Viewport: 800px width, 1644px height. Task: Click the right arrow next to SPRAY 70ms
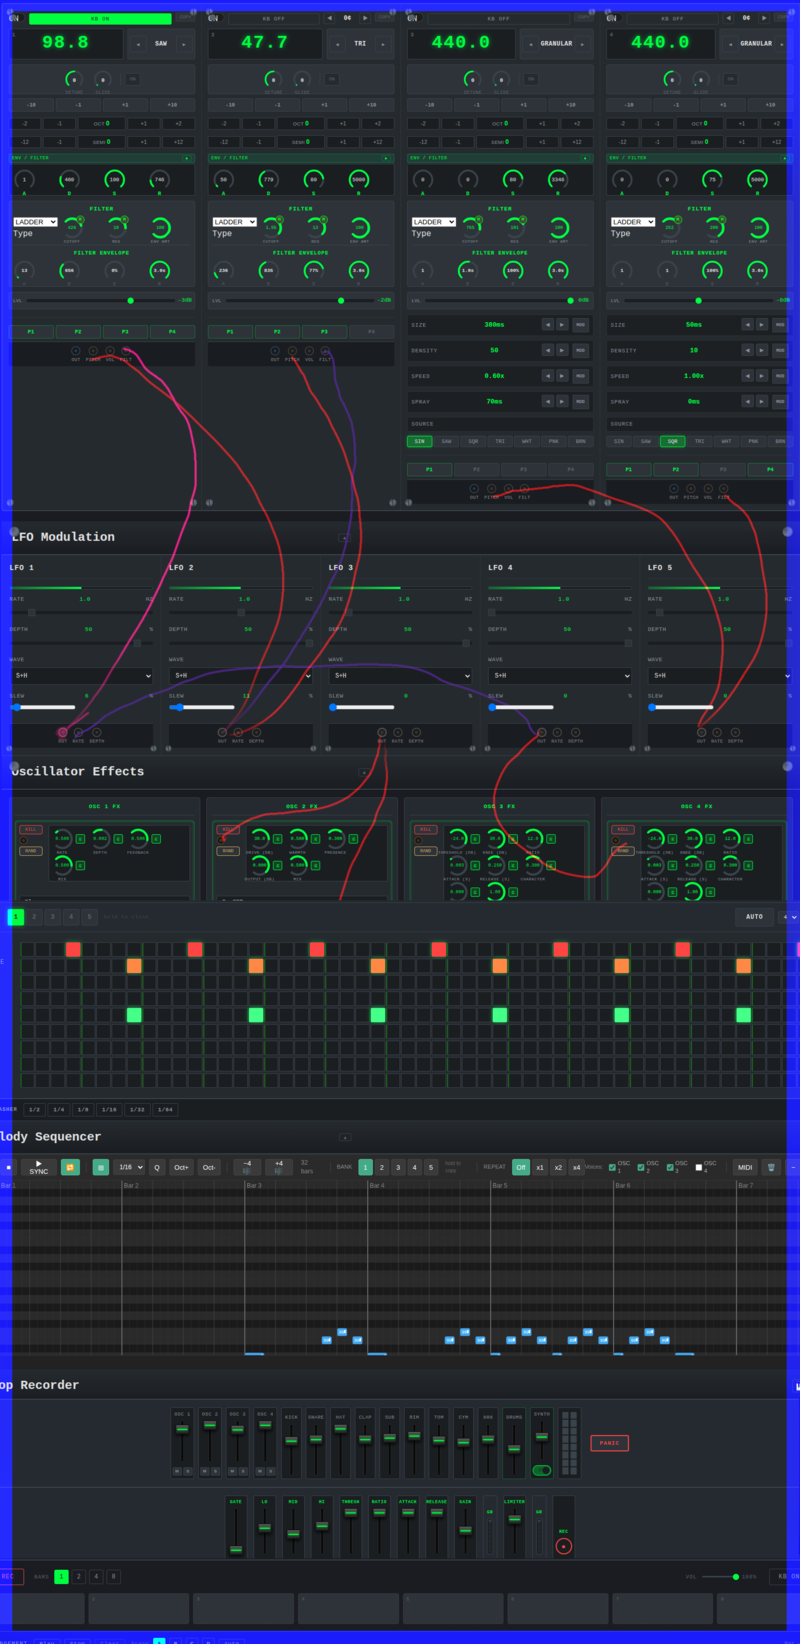(562, 401)
